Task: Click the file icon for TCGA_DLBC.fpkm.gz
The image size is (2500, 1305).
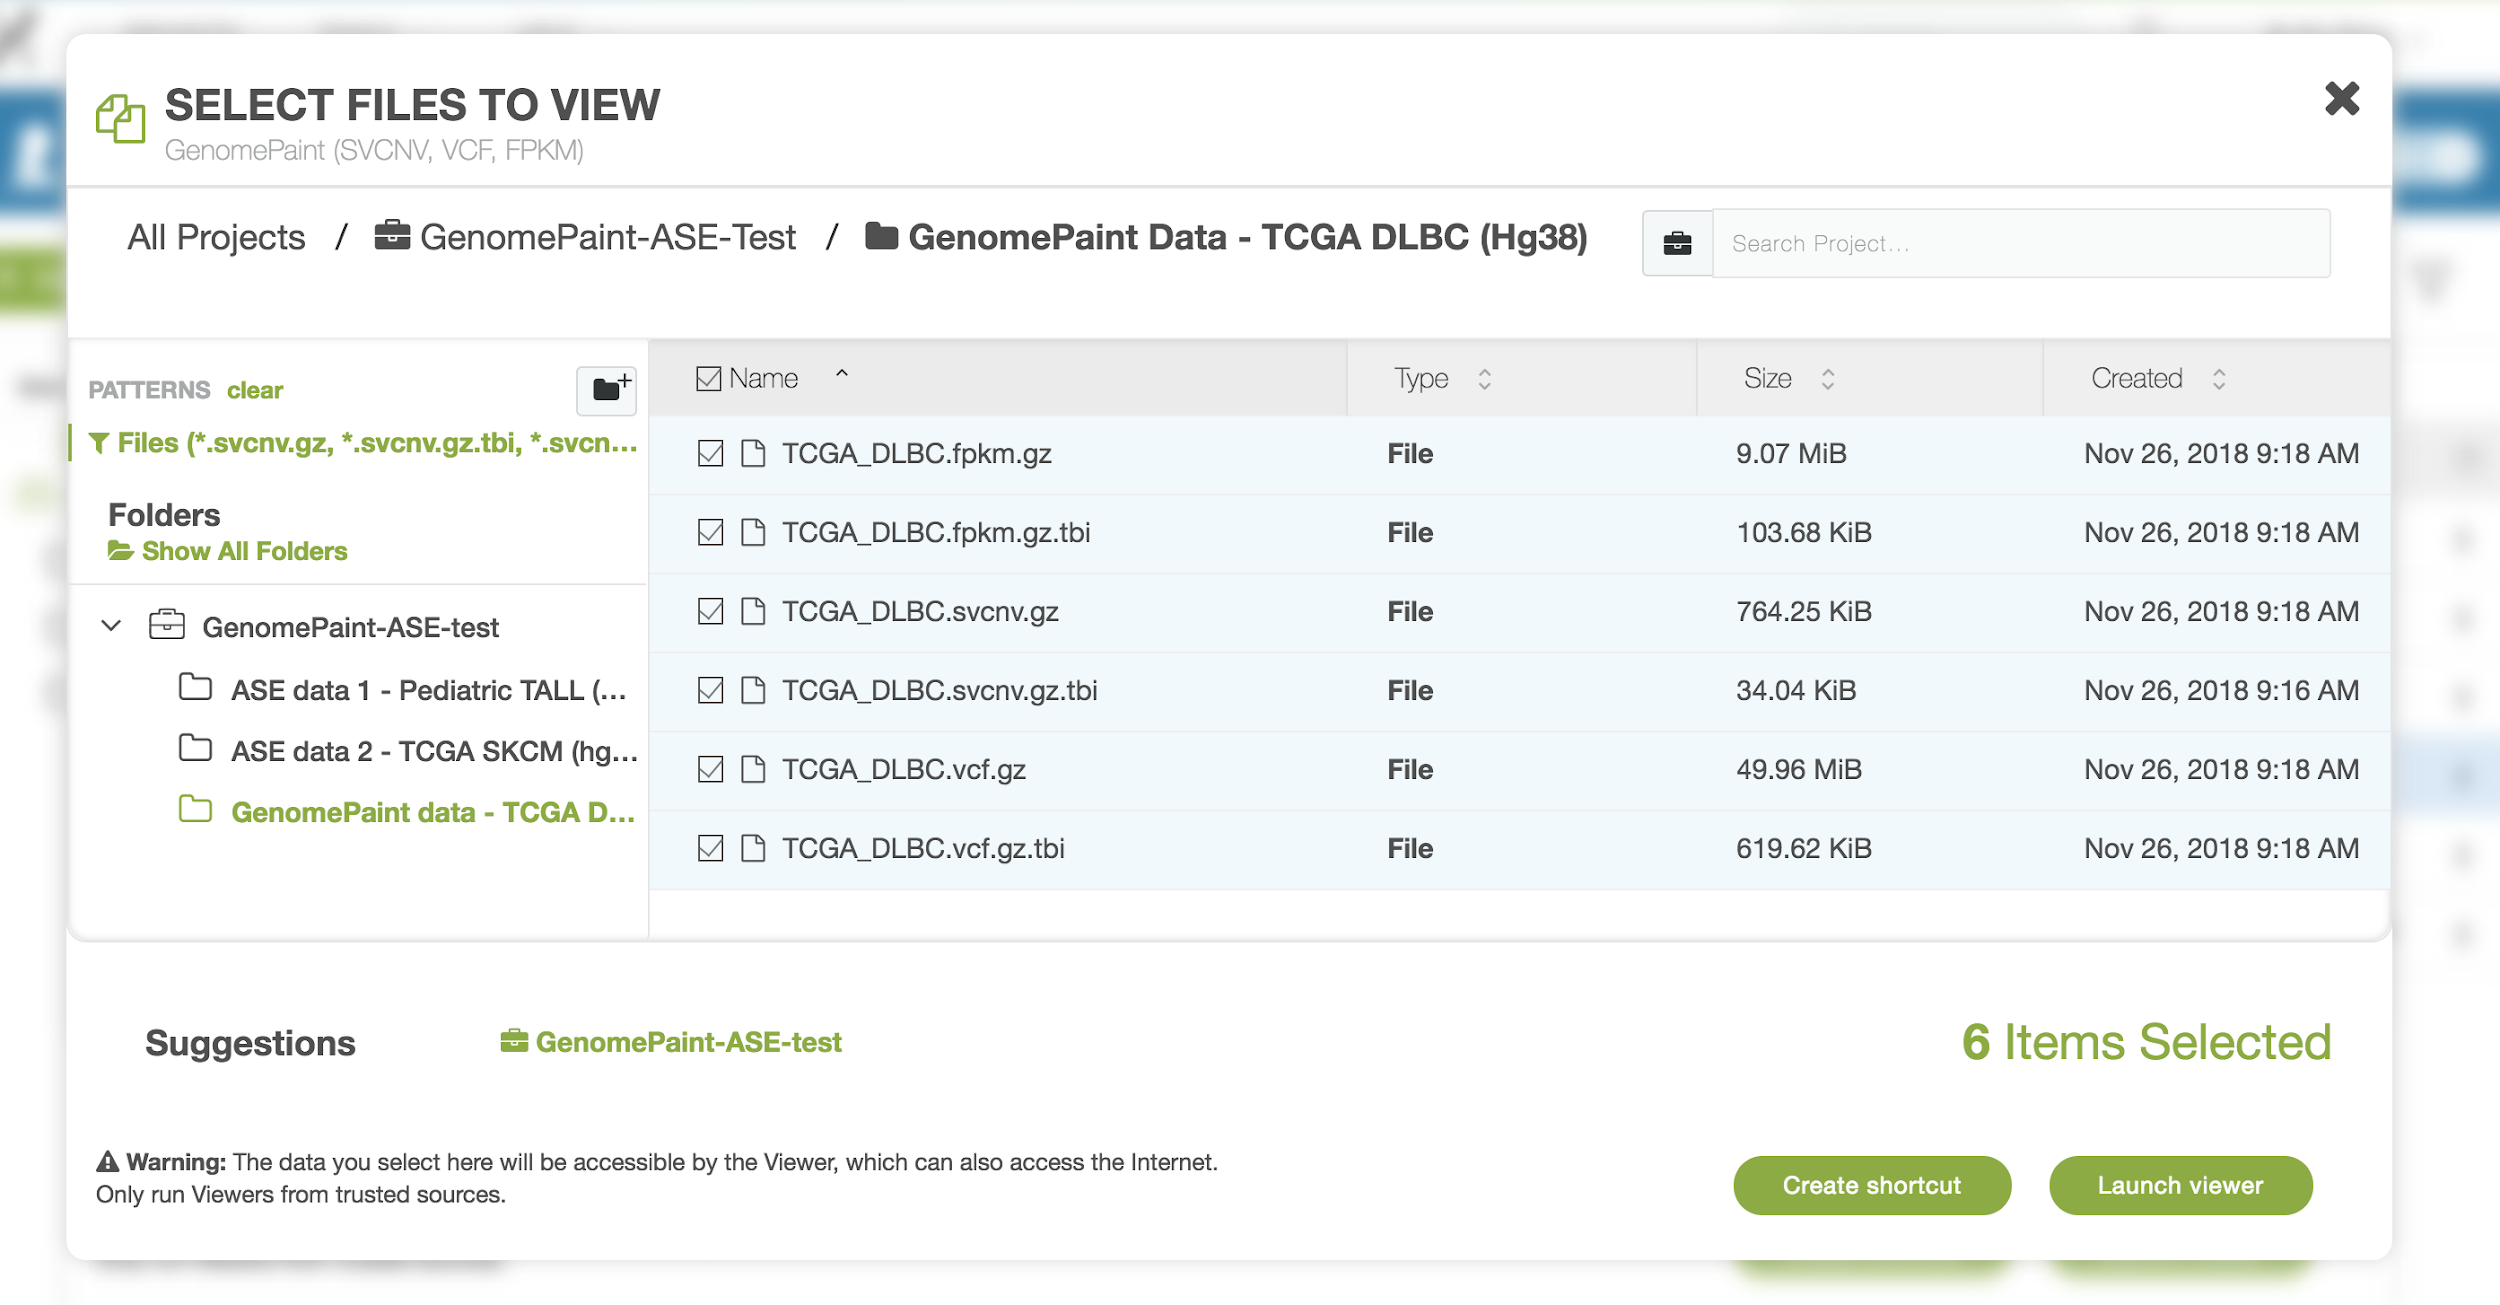Action: click(x=753, y=453)
